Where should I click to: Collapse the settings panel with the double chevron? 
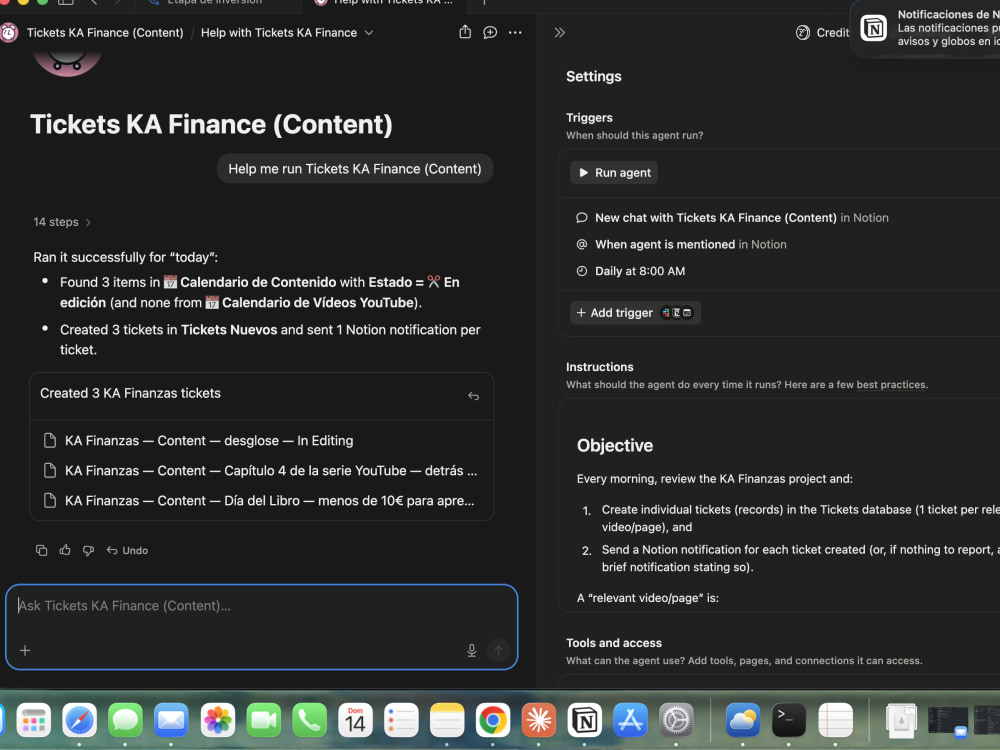coord(559,33)
